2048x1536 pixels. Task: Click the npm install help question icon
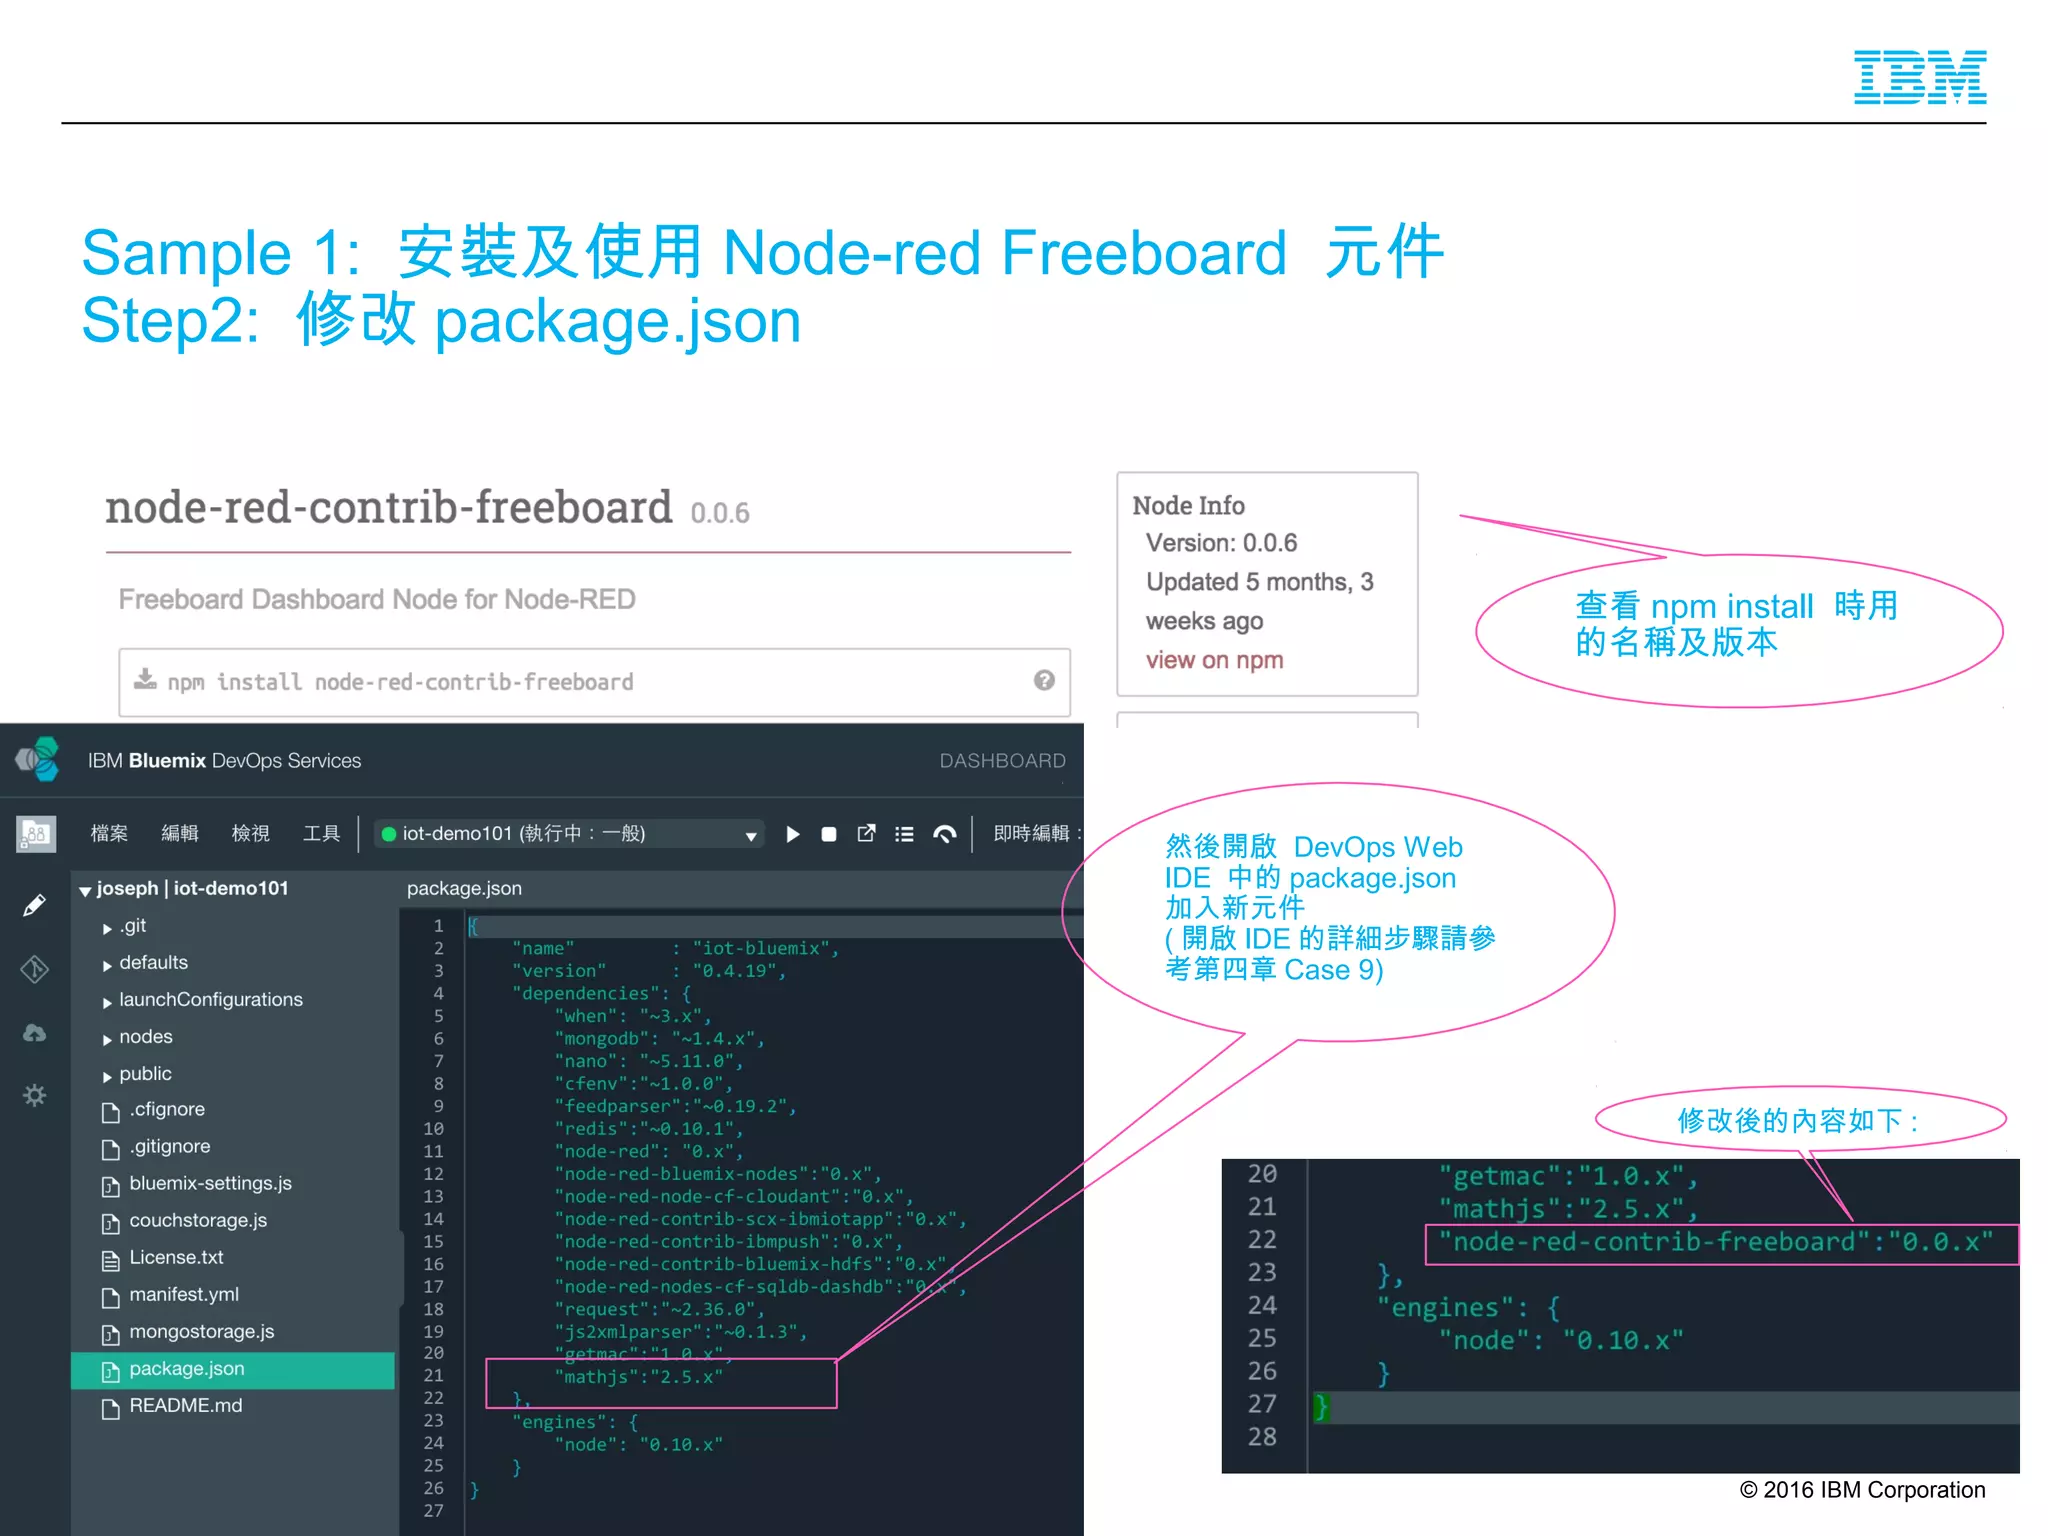tap(1044, 680)
